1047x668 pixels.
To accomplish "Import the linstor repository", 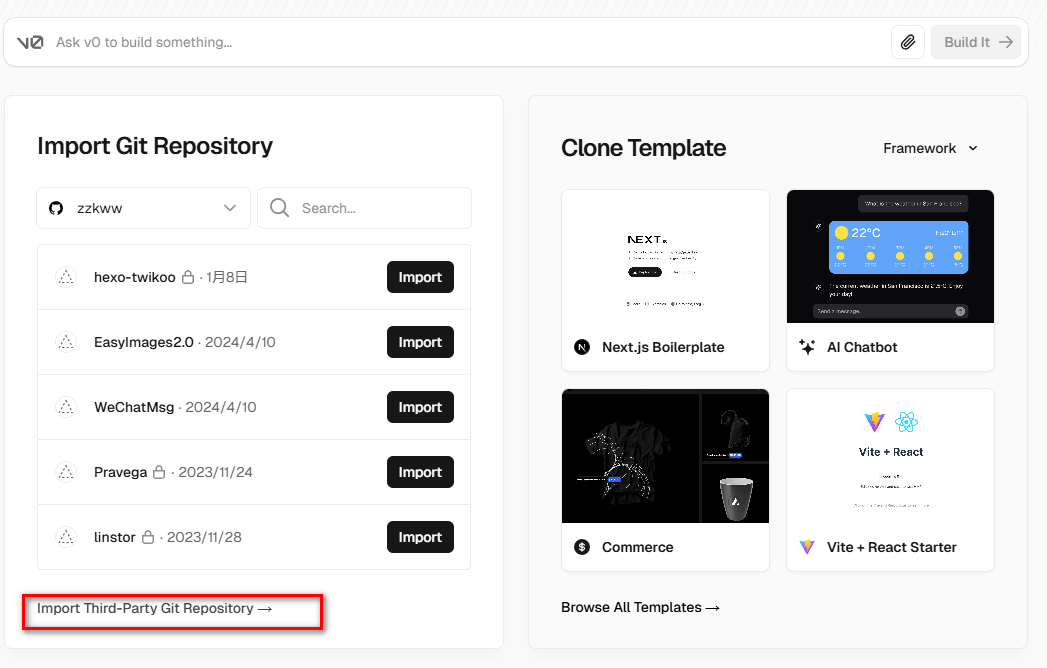I will [420, 537].
